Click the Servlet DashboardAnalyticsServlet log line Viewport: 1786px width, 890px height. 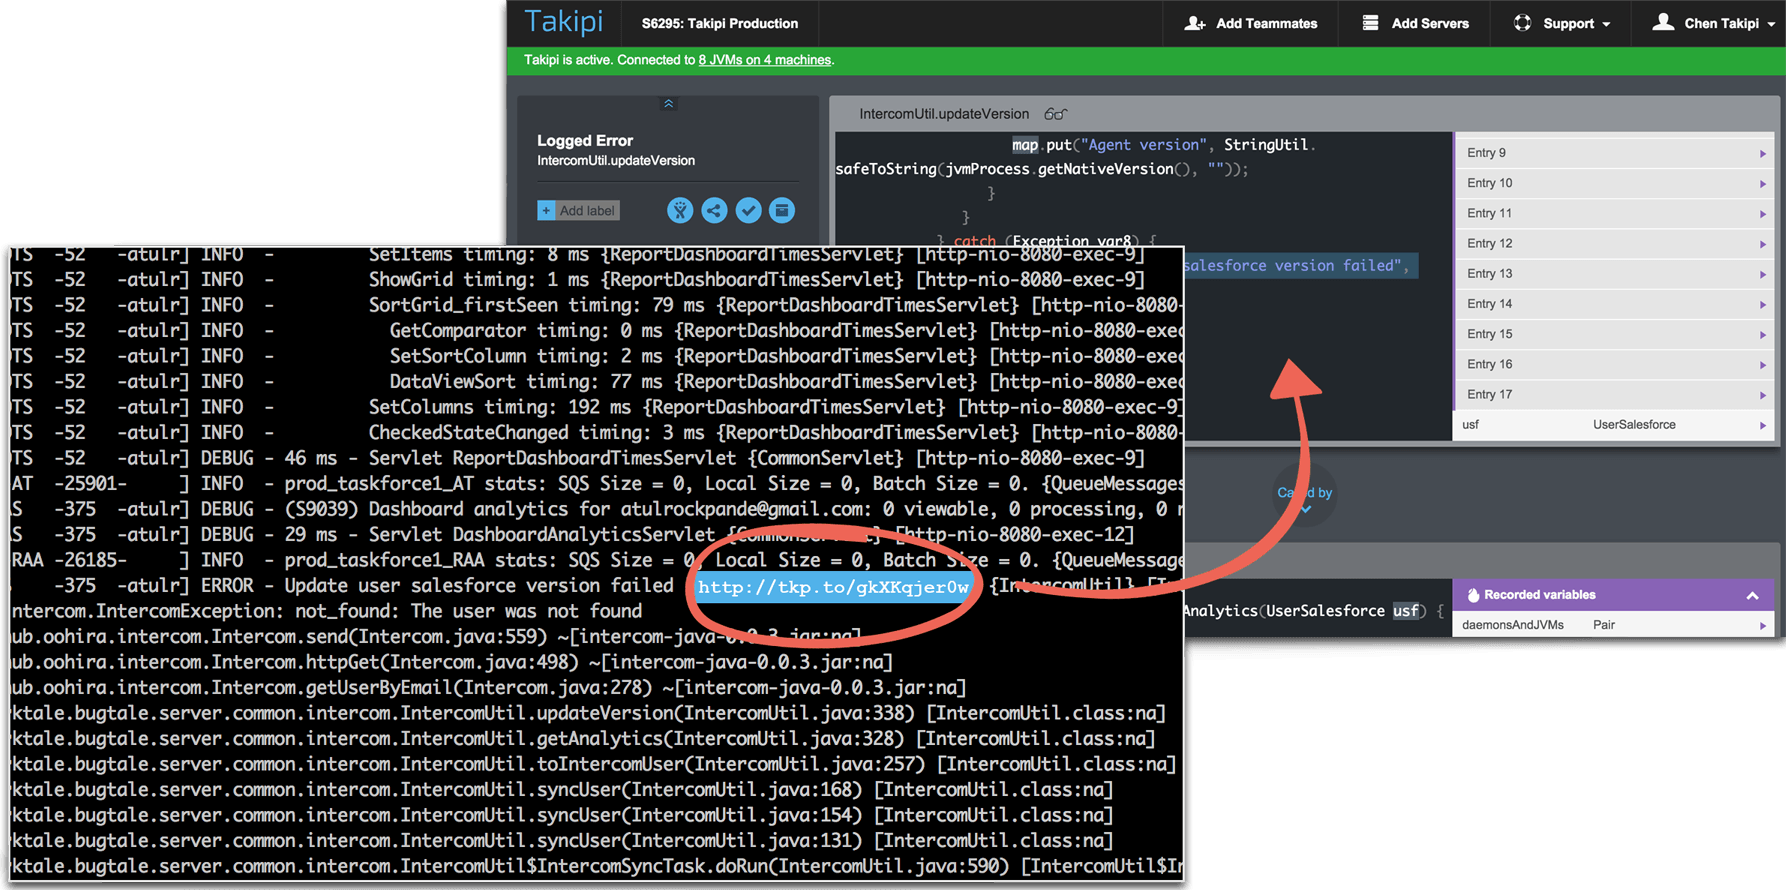[572, 535]
